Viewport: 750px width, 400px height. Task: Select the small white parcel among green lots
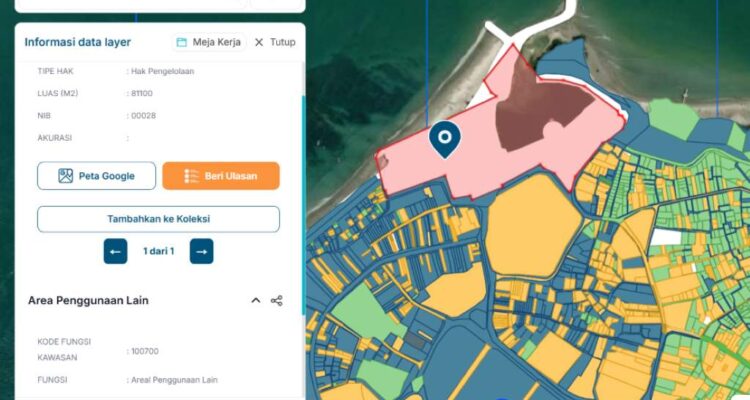[x=665, y=237]
